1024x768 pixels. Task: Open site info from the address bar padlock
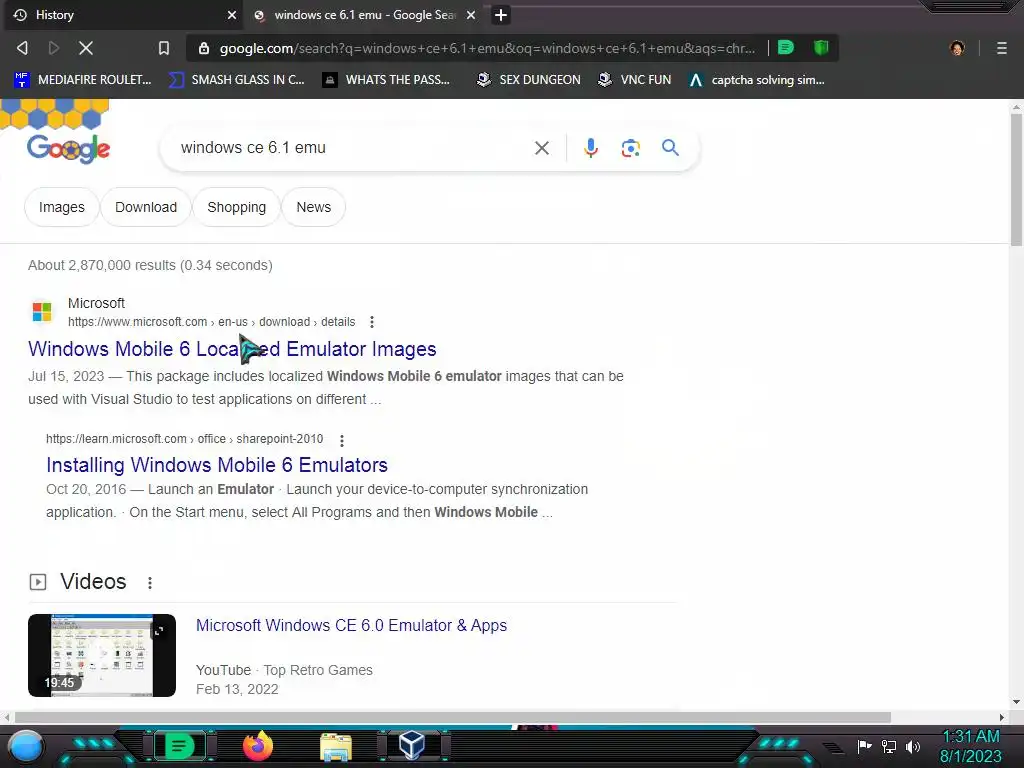[204, 48]
